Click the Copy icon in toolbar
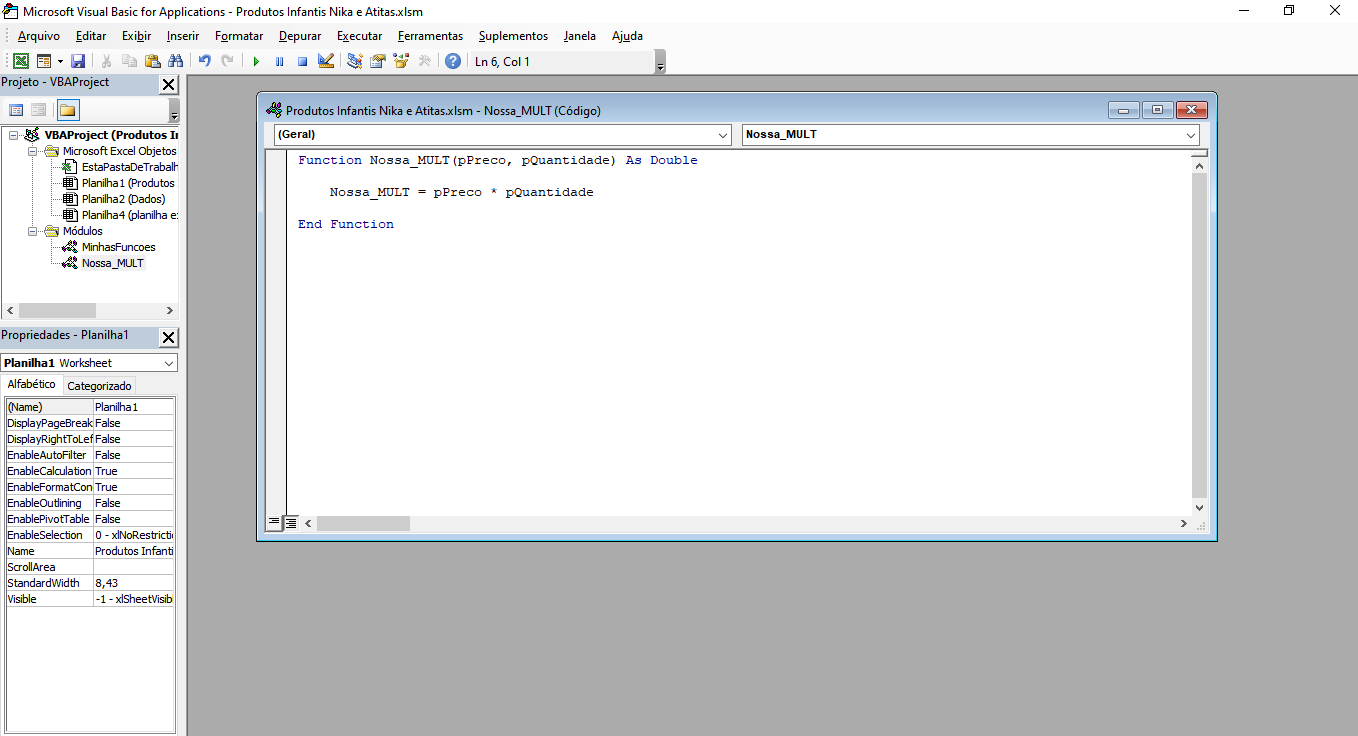Screen dimensions: 1358x736 130,61
